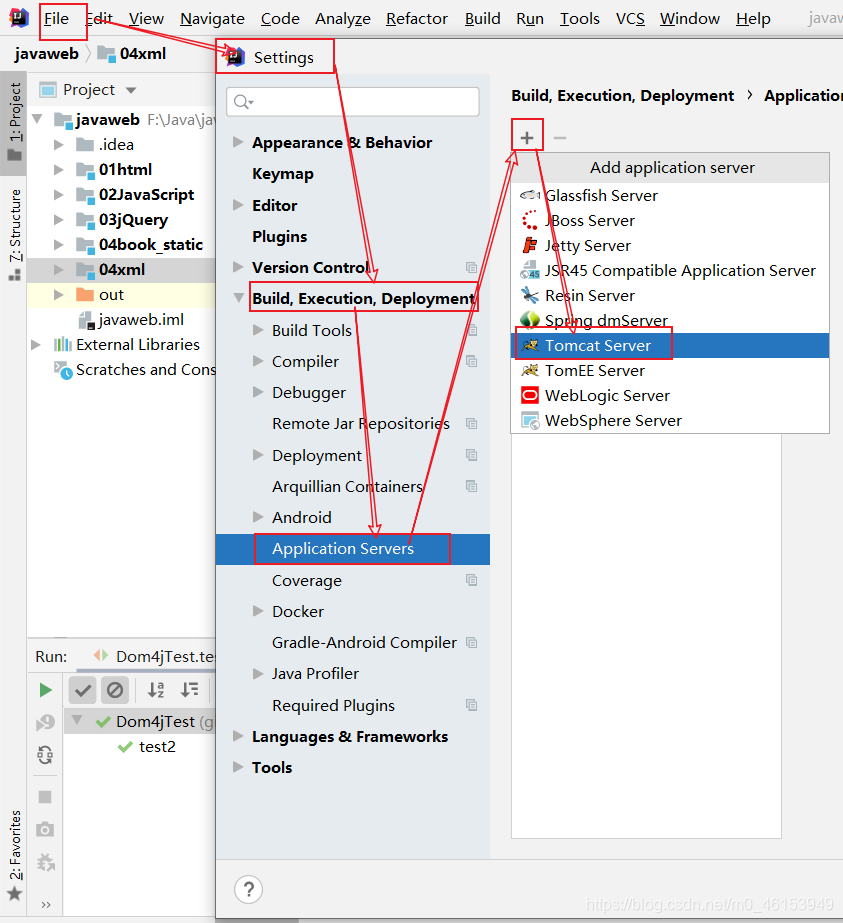This screenshot has width=843, height=923.
Task: Click the stop square icon
Action: coord(45,797)
